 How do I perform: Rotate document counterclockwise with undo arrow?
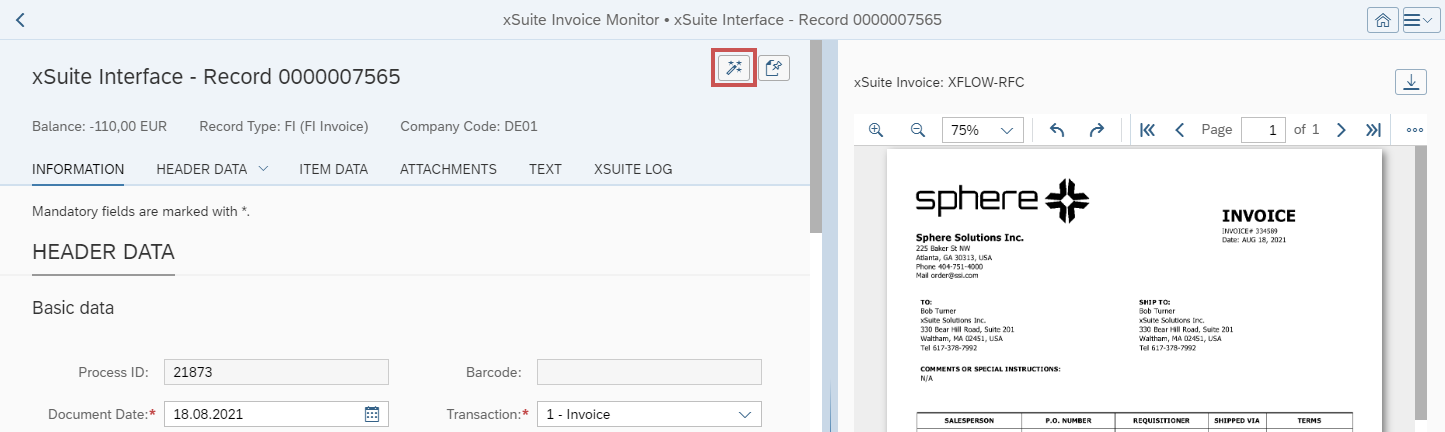[x=1057, y=130]
